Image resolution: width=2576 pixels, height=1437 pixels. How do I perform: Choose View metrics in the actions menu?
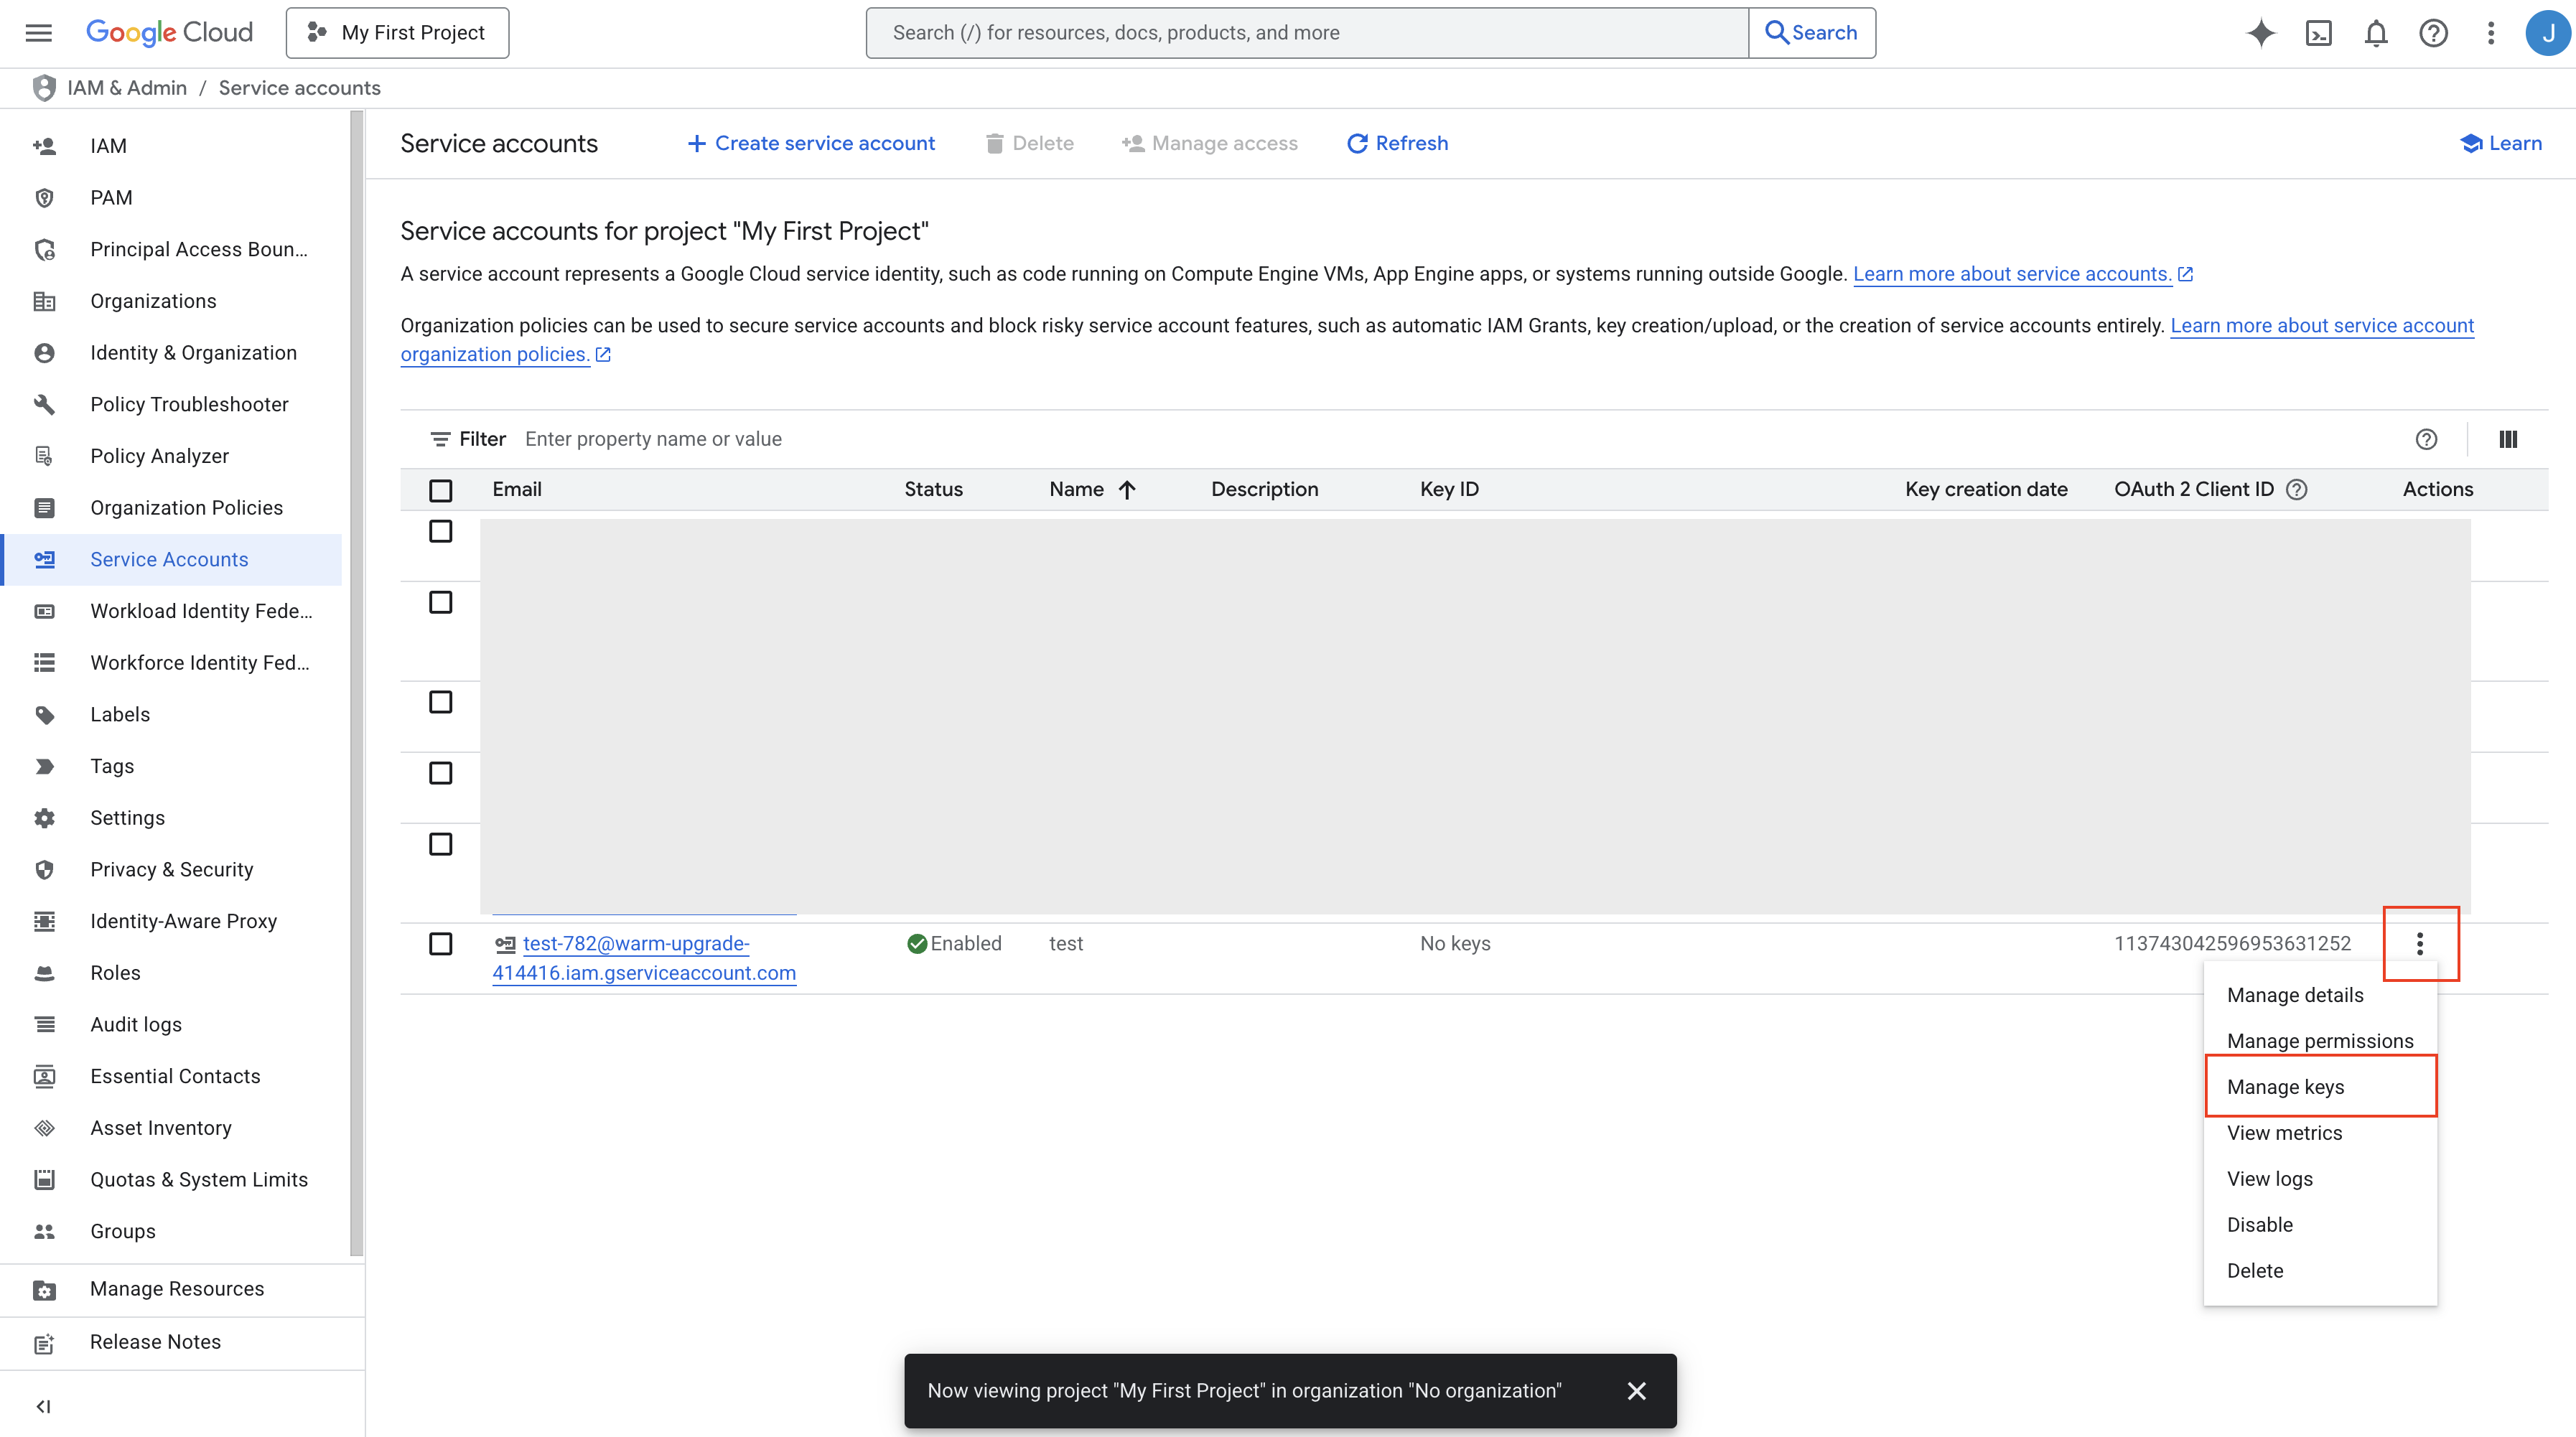[2320, 1133]
